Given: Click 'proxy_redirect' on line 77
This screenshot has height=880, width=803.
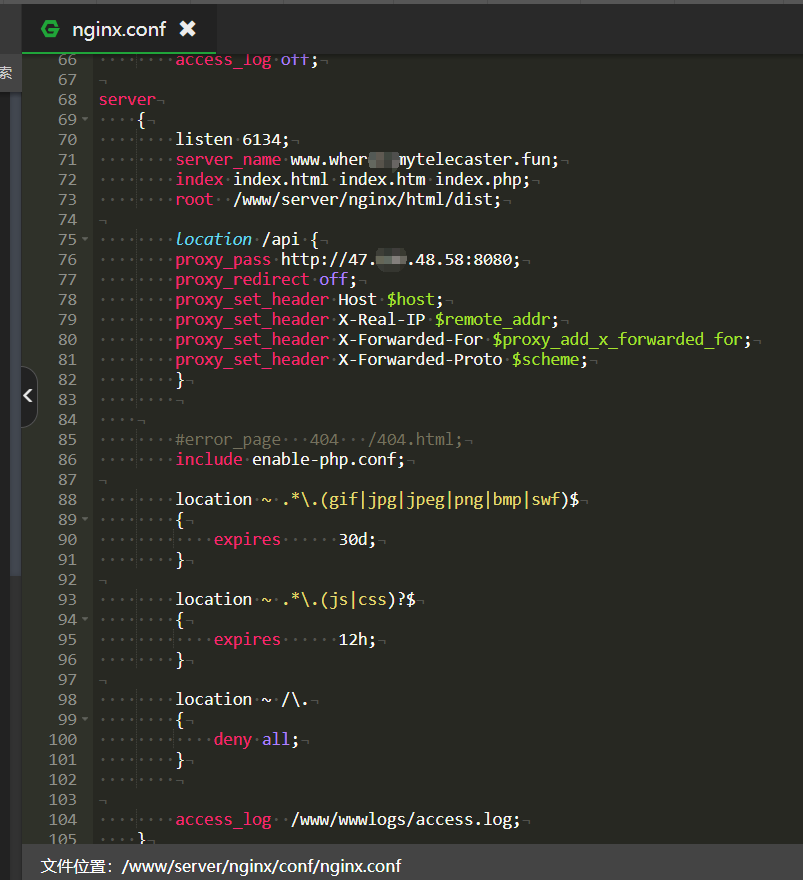Looking at the screenshot, I should click(x=242, y=279).
